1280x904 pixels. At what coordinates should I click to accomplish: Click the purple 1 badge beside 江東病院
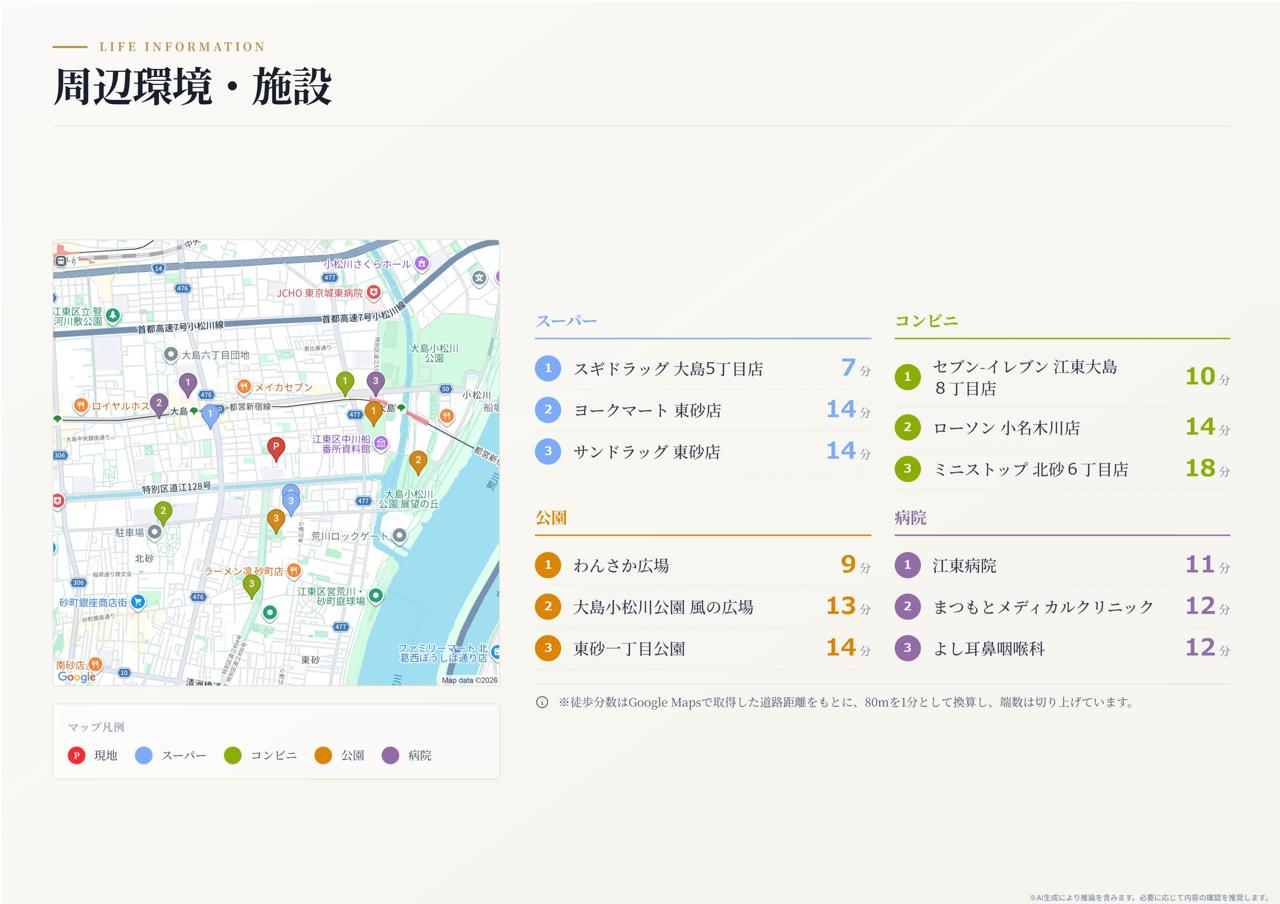(x=907, y=565)
